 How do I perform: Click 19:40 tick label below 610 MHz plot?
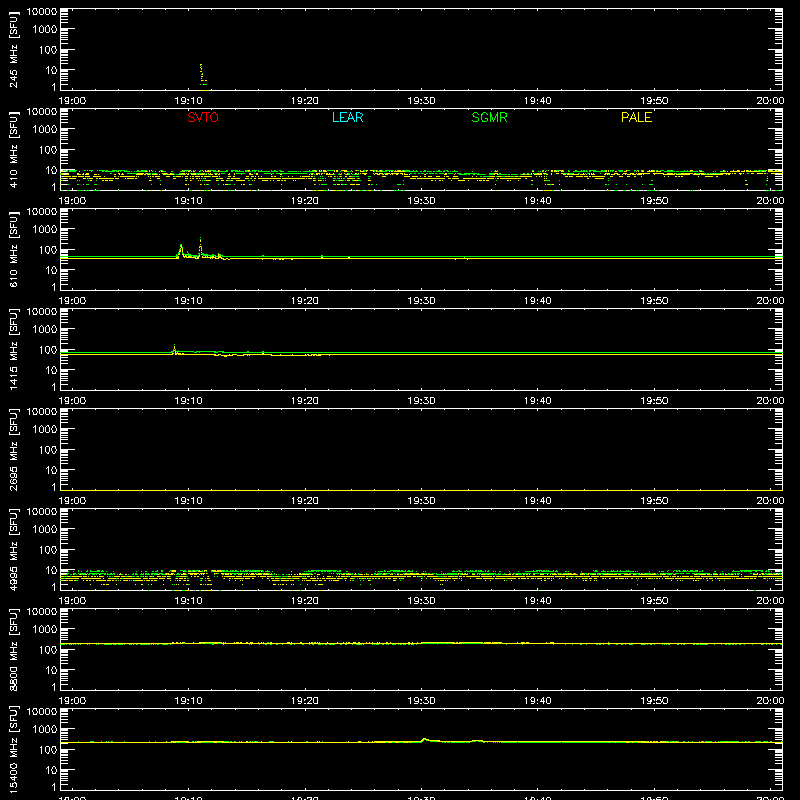point(538,301)
